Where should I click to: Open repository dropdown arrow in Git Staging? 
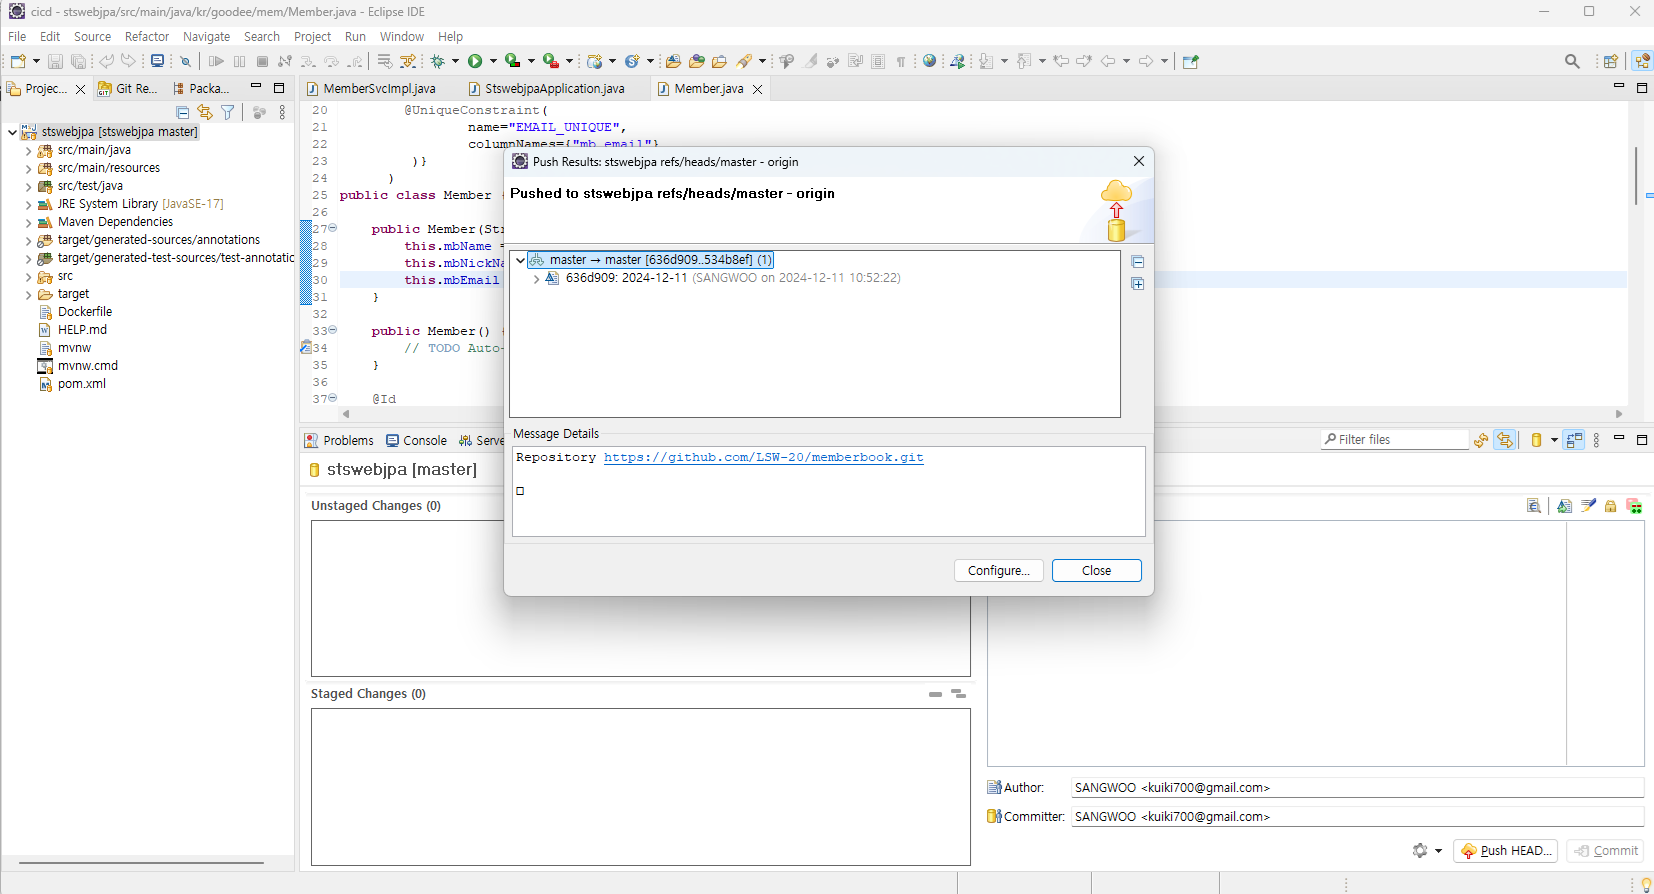[1554, 440]
